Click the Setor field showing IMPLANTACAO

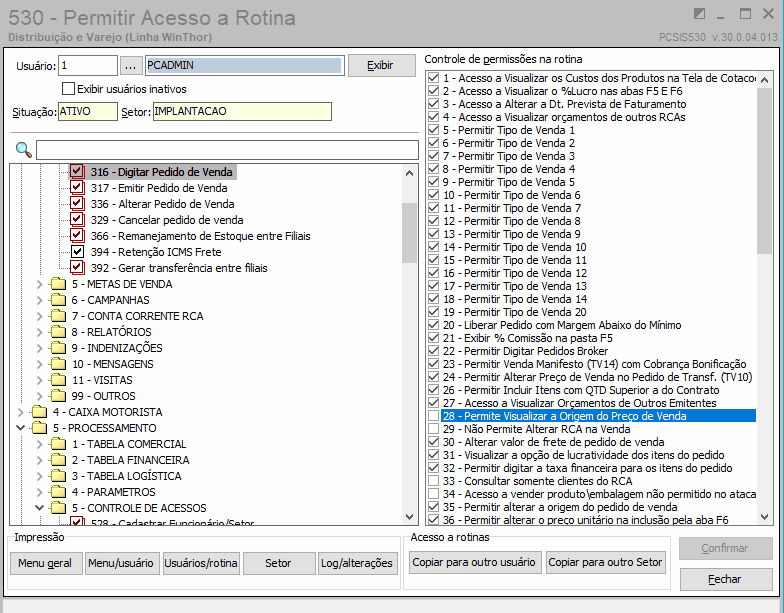[242, 111]
